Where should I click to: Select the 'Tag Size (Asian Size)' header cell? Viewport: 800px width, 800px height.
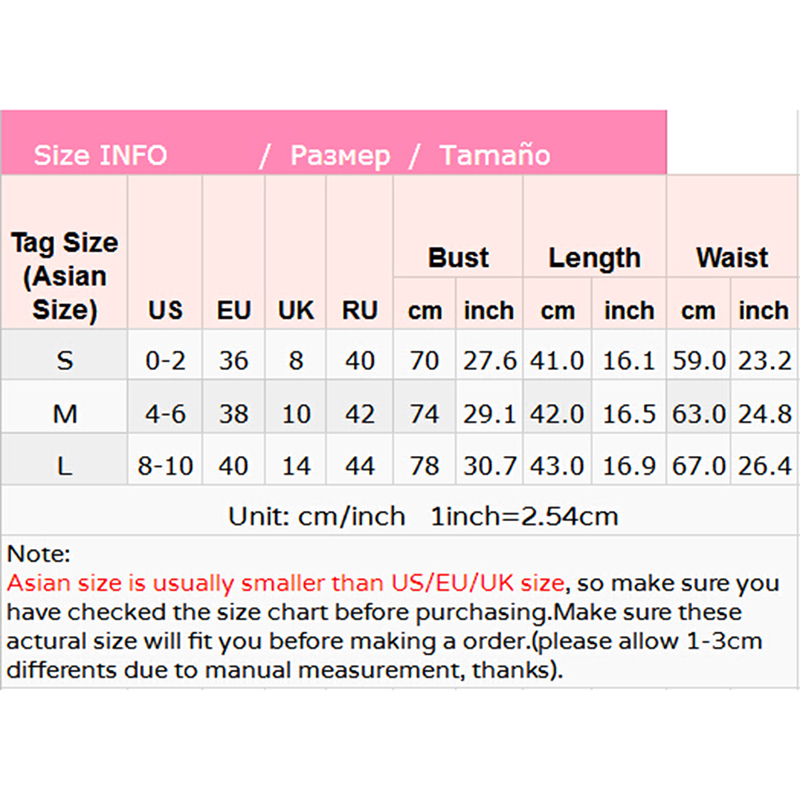coord(64,275)
